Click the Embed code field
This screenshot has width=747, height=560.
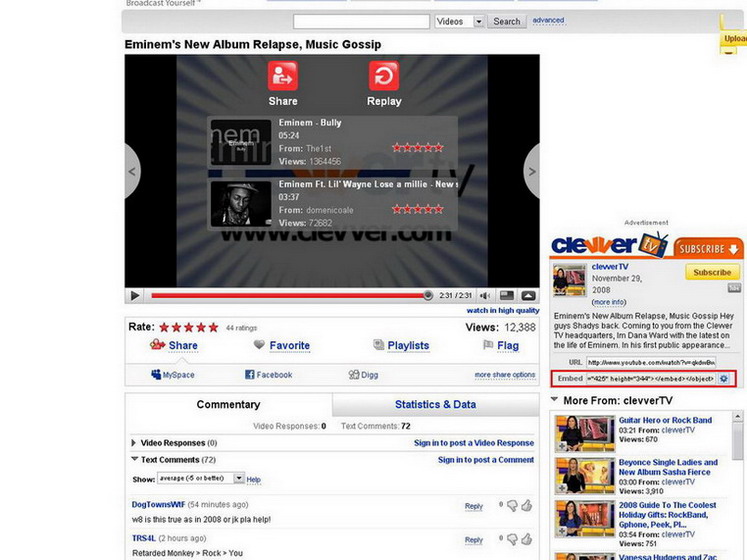coord(651,378)
